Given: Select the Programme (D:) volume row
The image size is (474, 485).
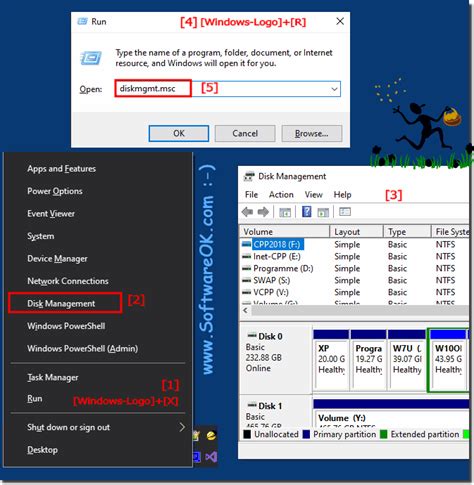Looking at the screenshot, I should click(354, 268).
